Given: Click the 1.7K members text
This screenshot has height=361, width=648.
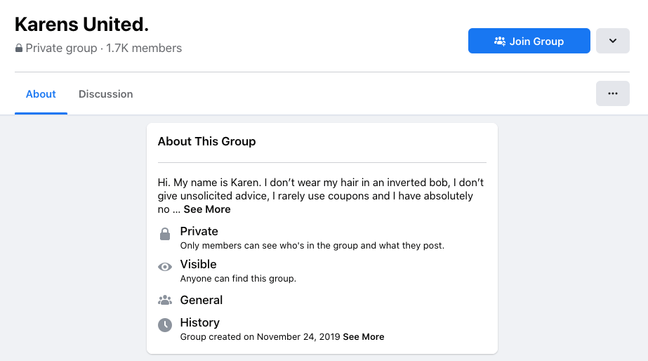Looking at the screenshot, I should pyautogui.click(x=144, y=48).
